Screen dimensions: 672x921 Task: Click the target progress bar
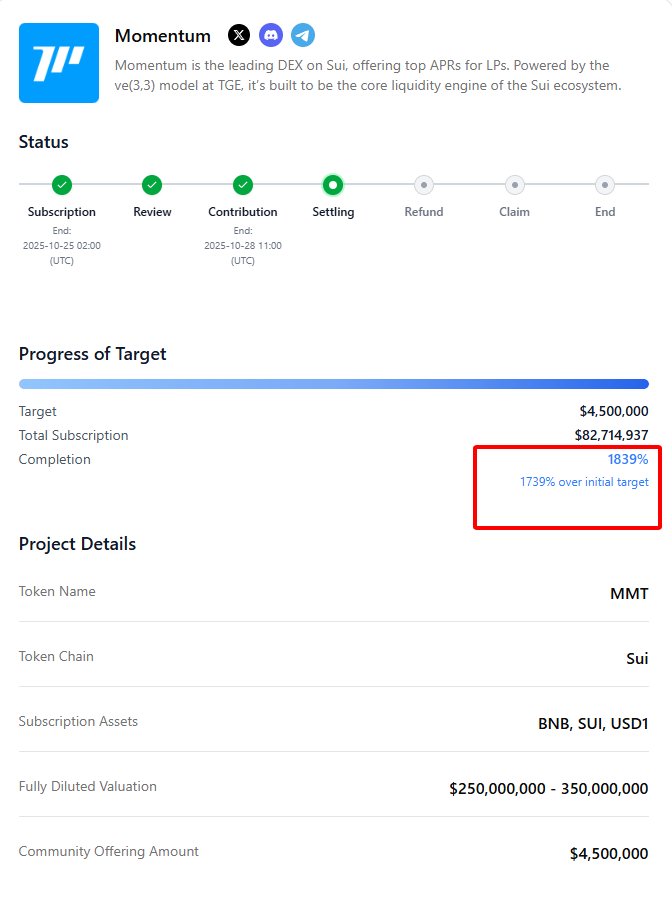(333, 384)
